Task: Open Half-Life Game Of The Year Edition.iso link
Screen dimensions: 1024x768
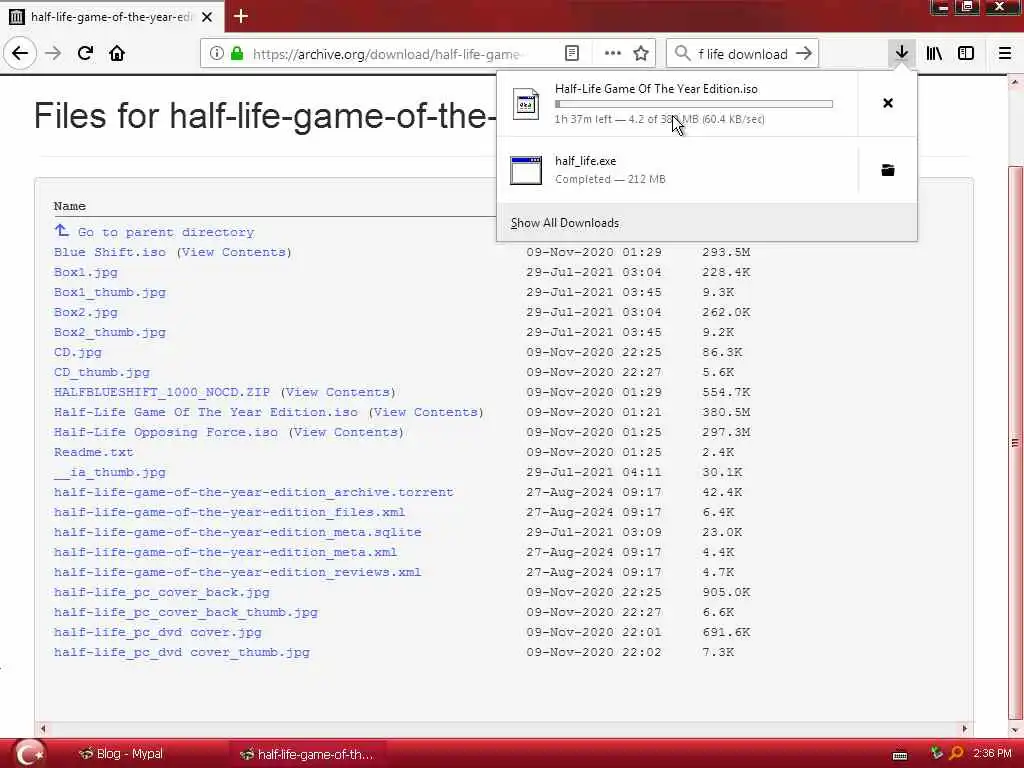Action: (x=206, y=412)
